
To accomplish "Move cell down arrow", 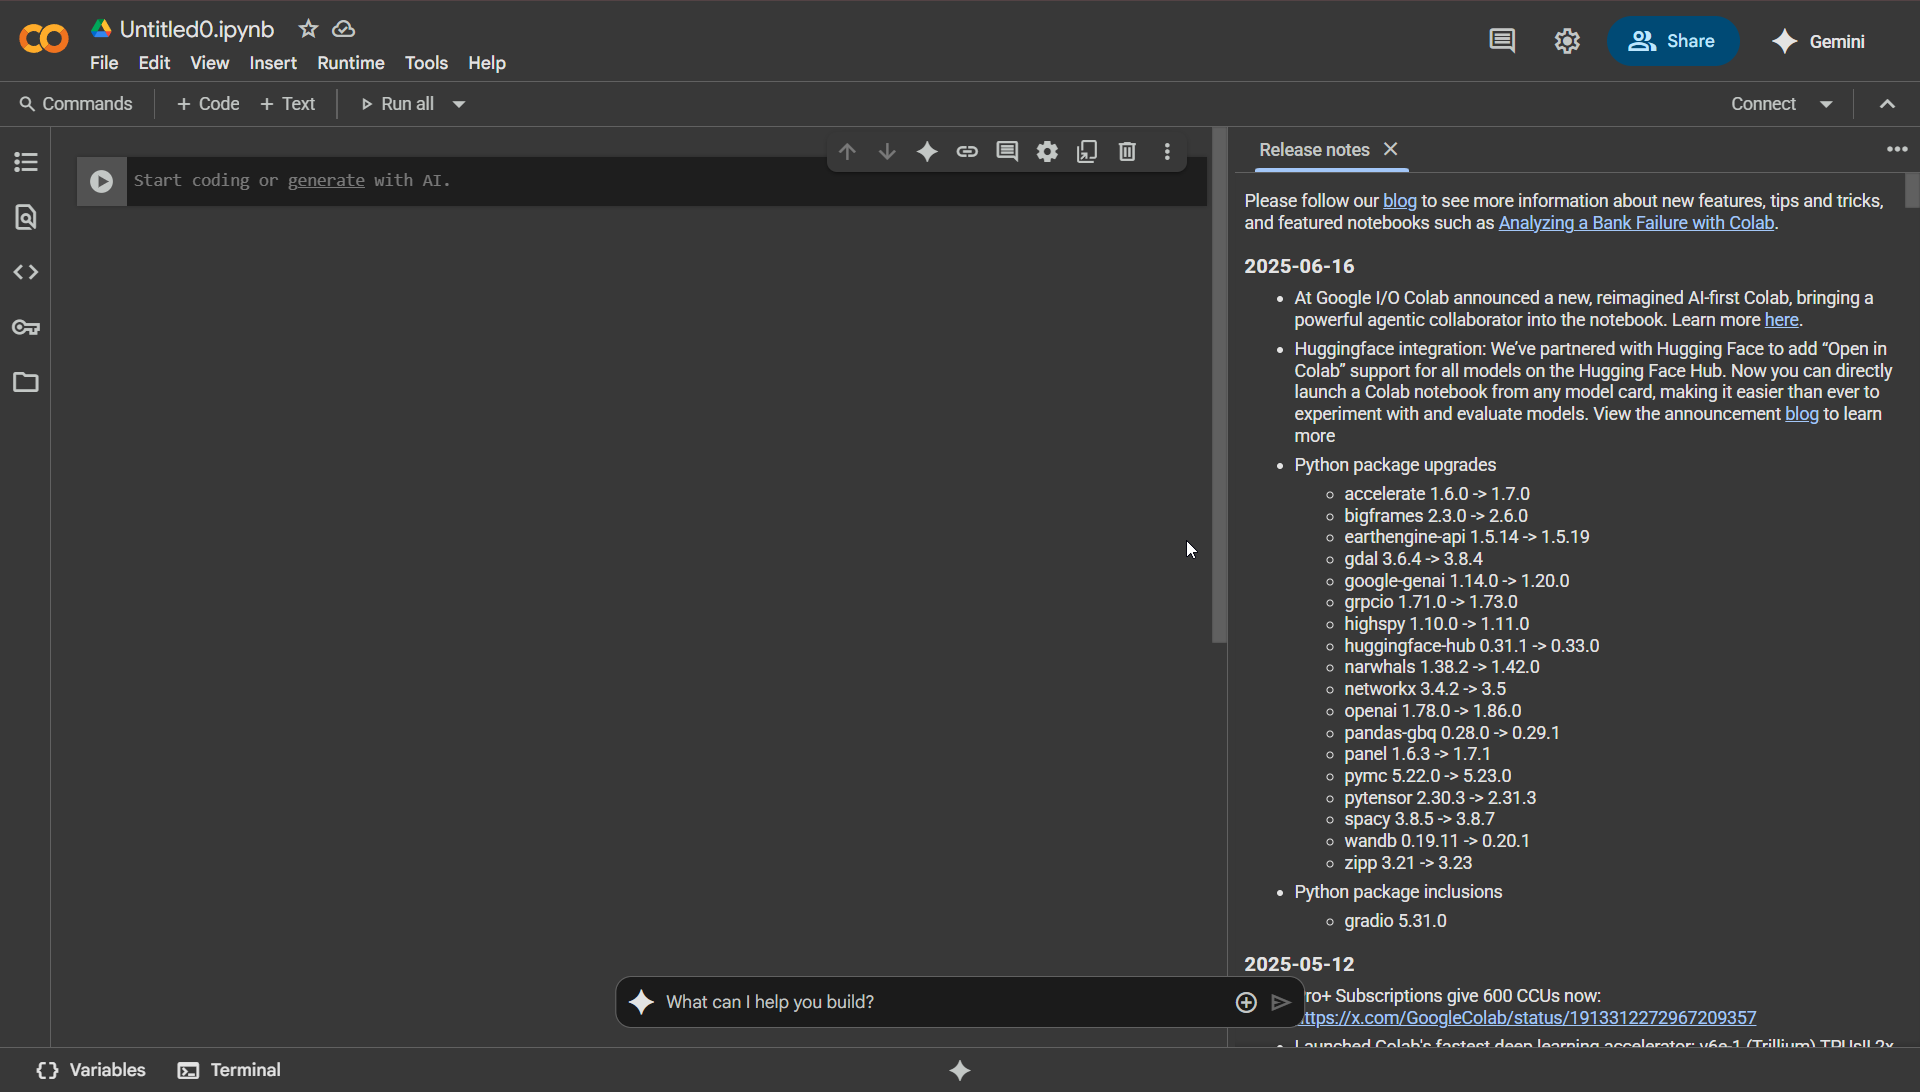I will [x=887, y=151].
